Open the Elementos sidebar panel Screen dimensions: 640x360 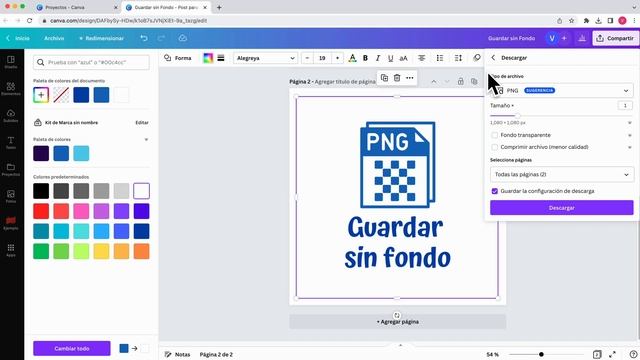click(11, 89)
